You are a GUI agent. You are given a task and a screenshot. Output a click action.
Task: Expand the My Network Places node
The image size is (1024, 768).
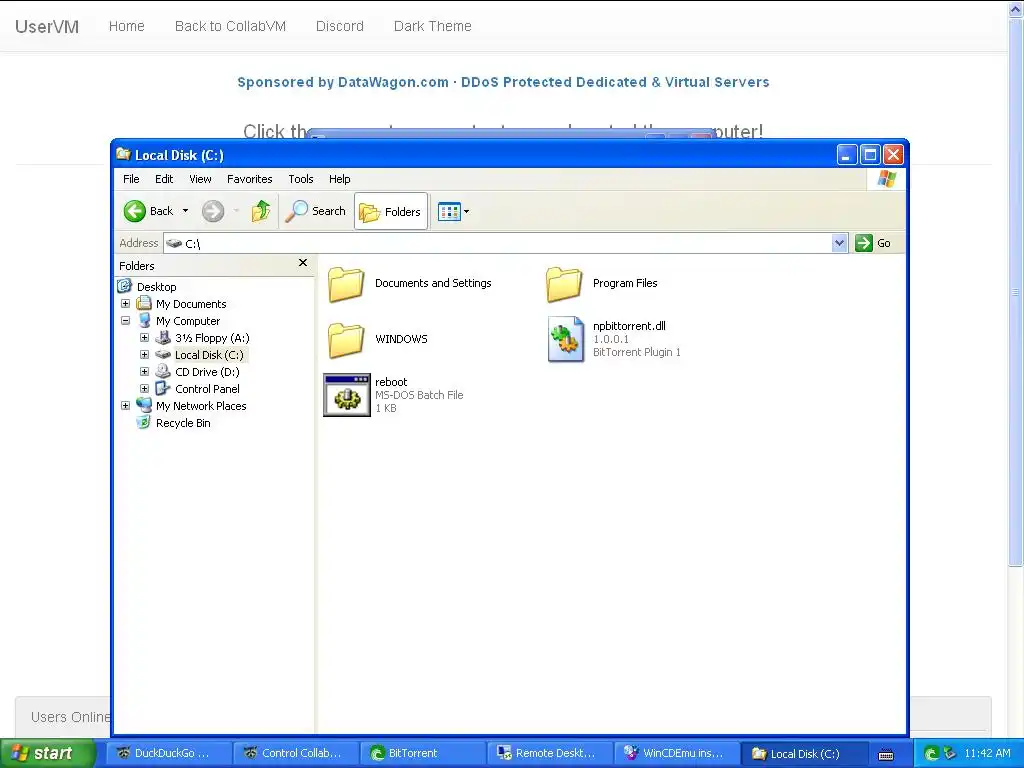coord(125,406)
